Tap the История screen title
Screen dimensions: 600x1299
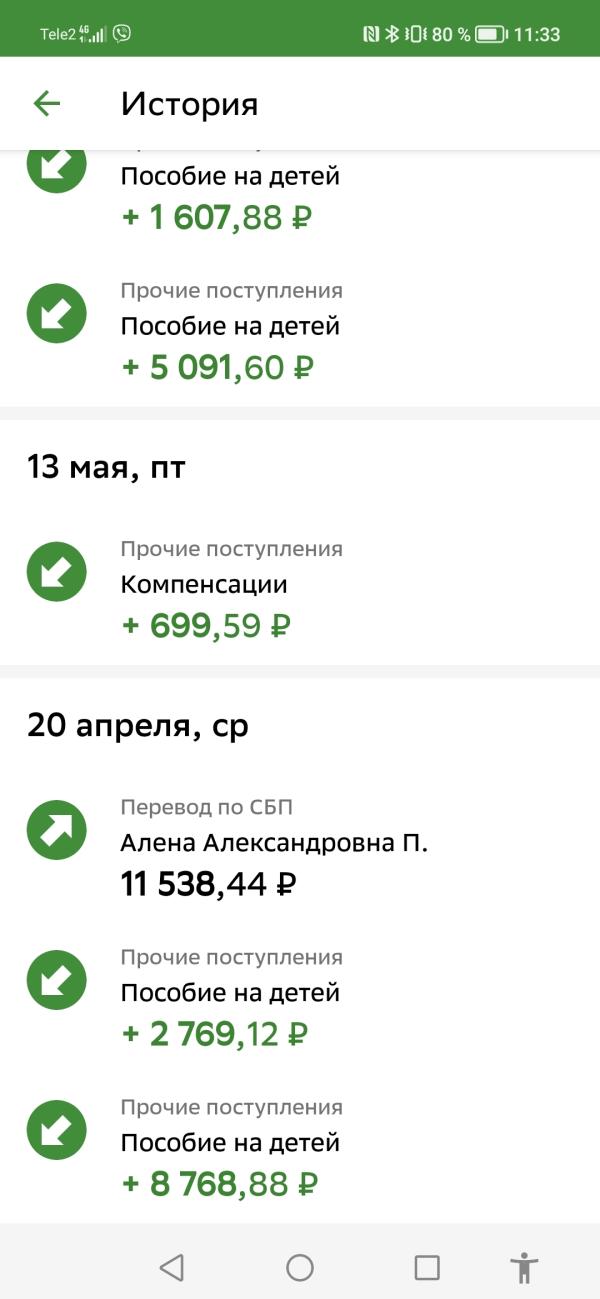click(190, 104)
